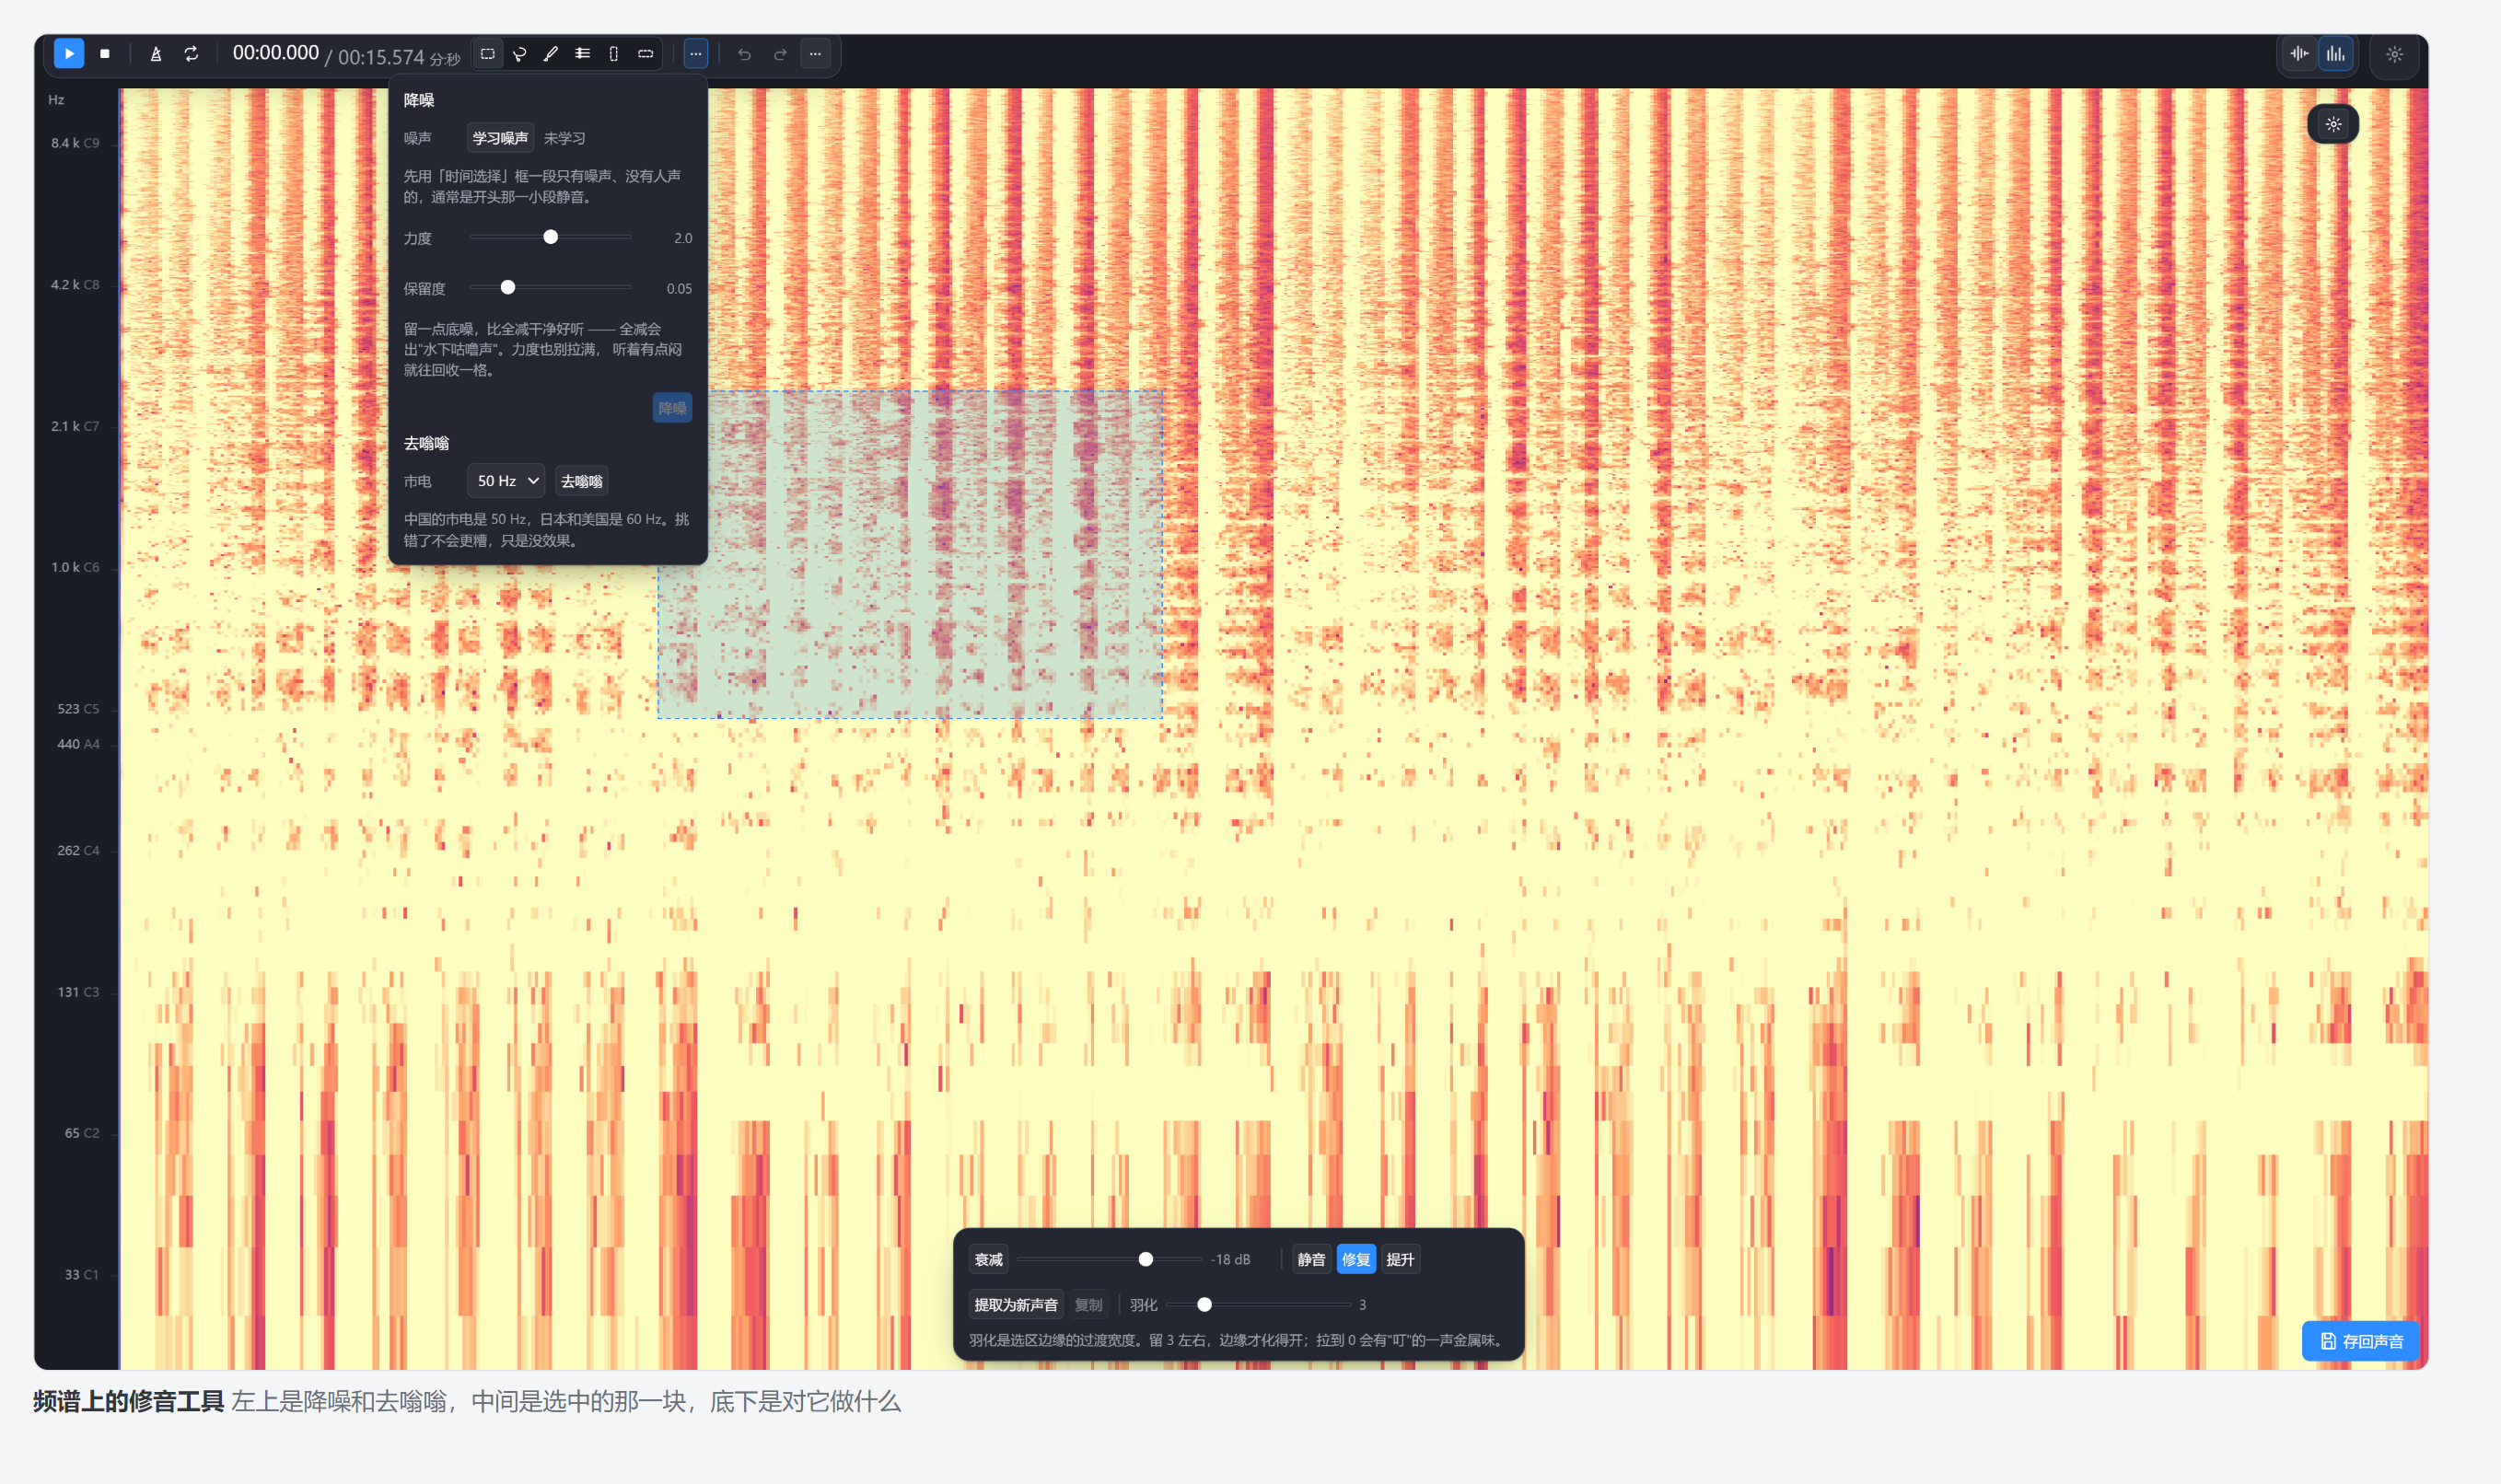Viewport: 2501px width, 1484px height.
Task: Click the 分秒 time unit label
Action: [x=445, y=59]
